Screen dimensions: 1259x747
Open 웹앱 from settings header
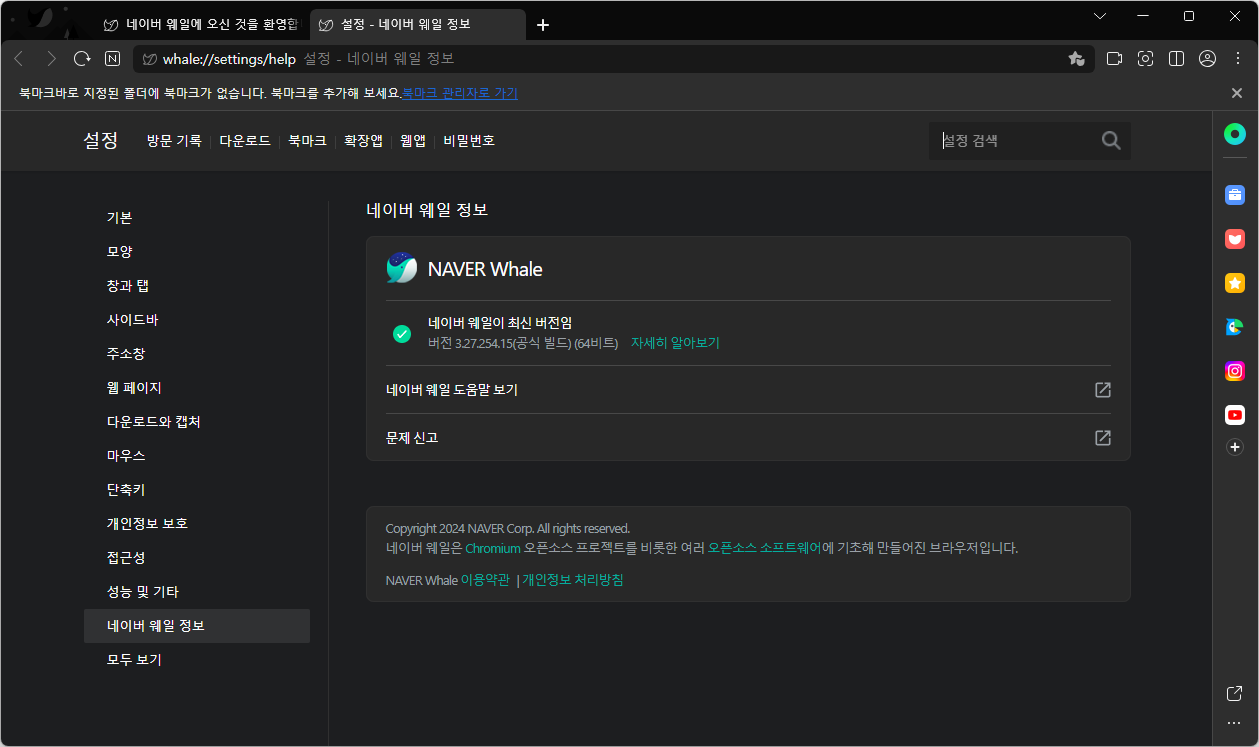click(413, 141)
